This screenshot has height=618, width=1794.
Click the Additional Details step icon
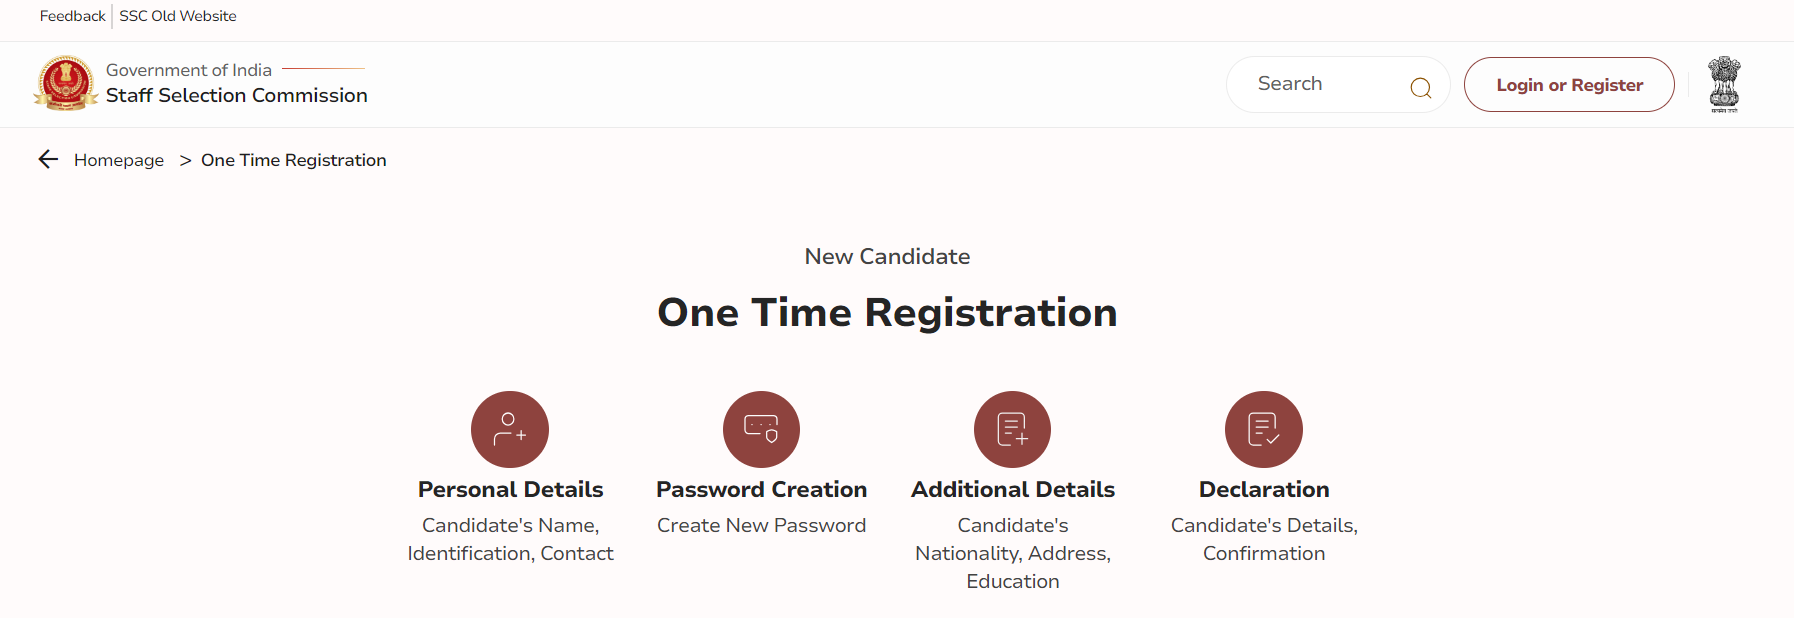pos(1012,429)
